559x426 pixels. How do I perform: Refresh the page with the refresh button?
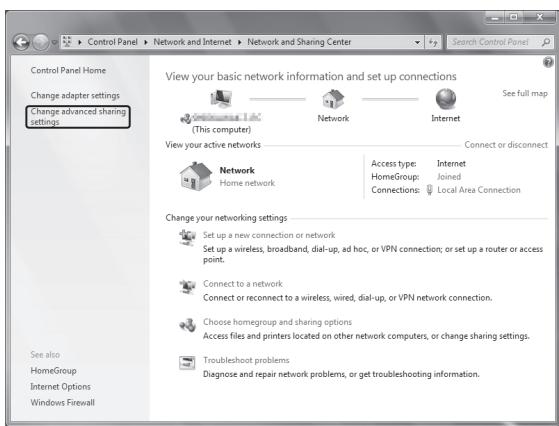coord(433,42)
